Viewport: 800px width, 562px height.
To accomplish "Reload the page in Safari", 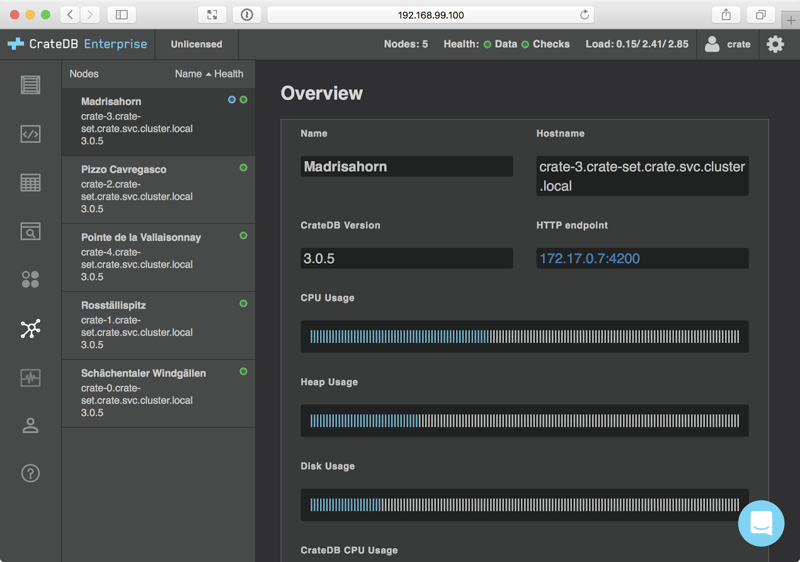I will tap(584, 15).
